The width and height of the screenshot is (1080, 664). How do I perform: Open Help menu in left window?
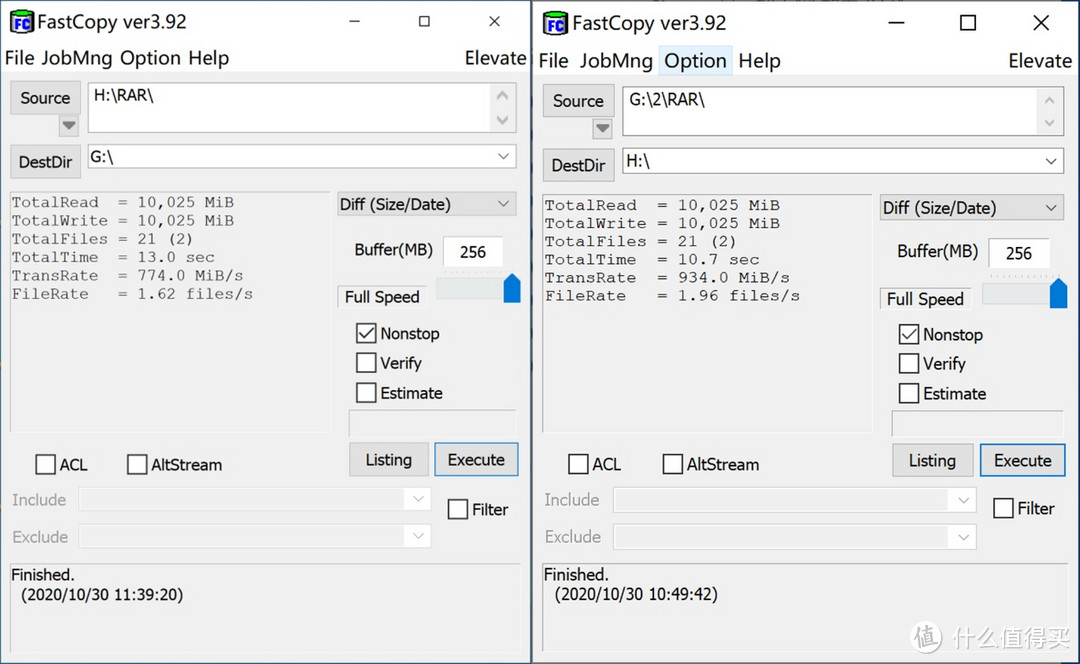pos(209,58)
